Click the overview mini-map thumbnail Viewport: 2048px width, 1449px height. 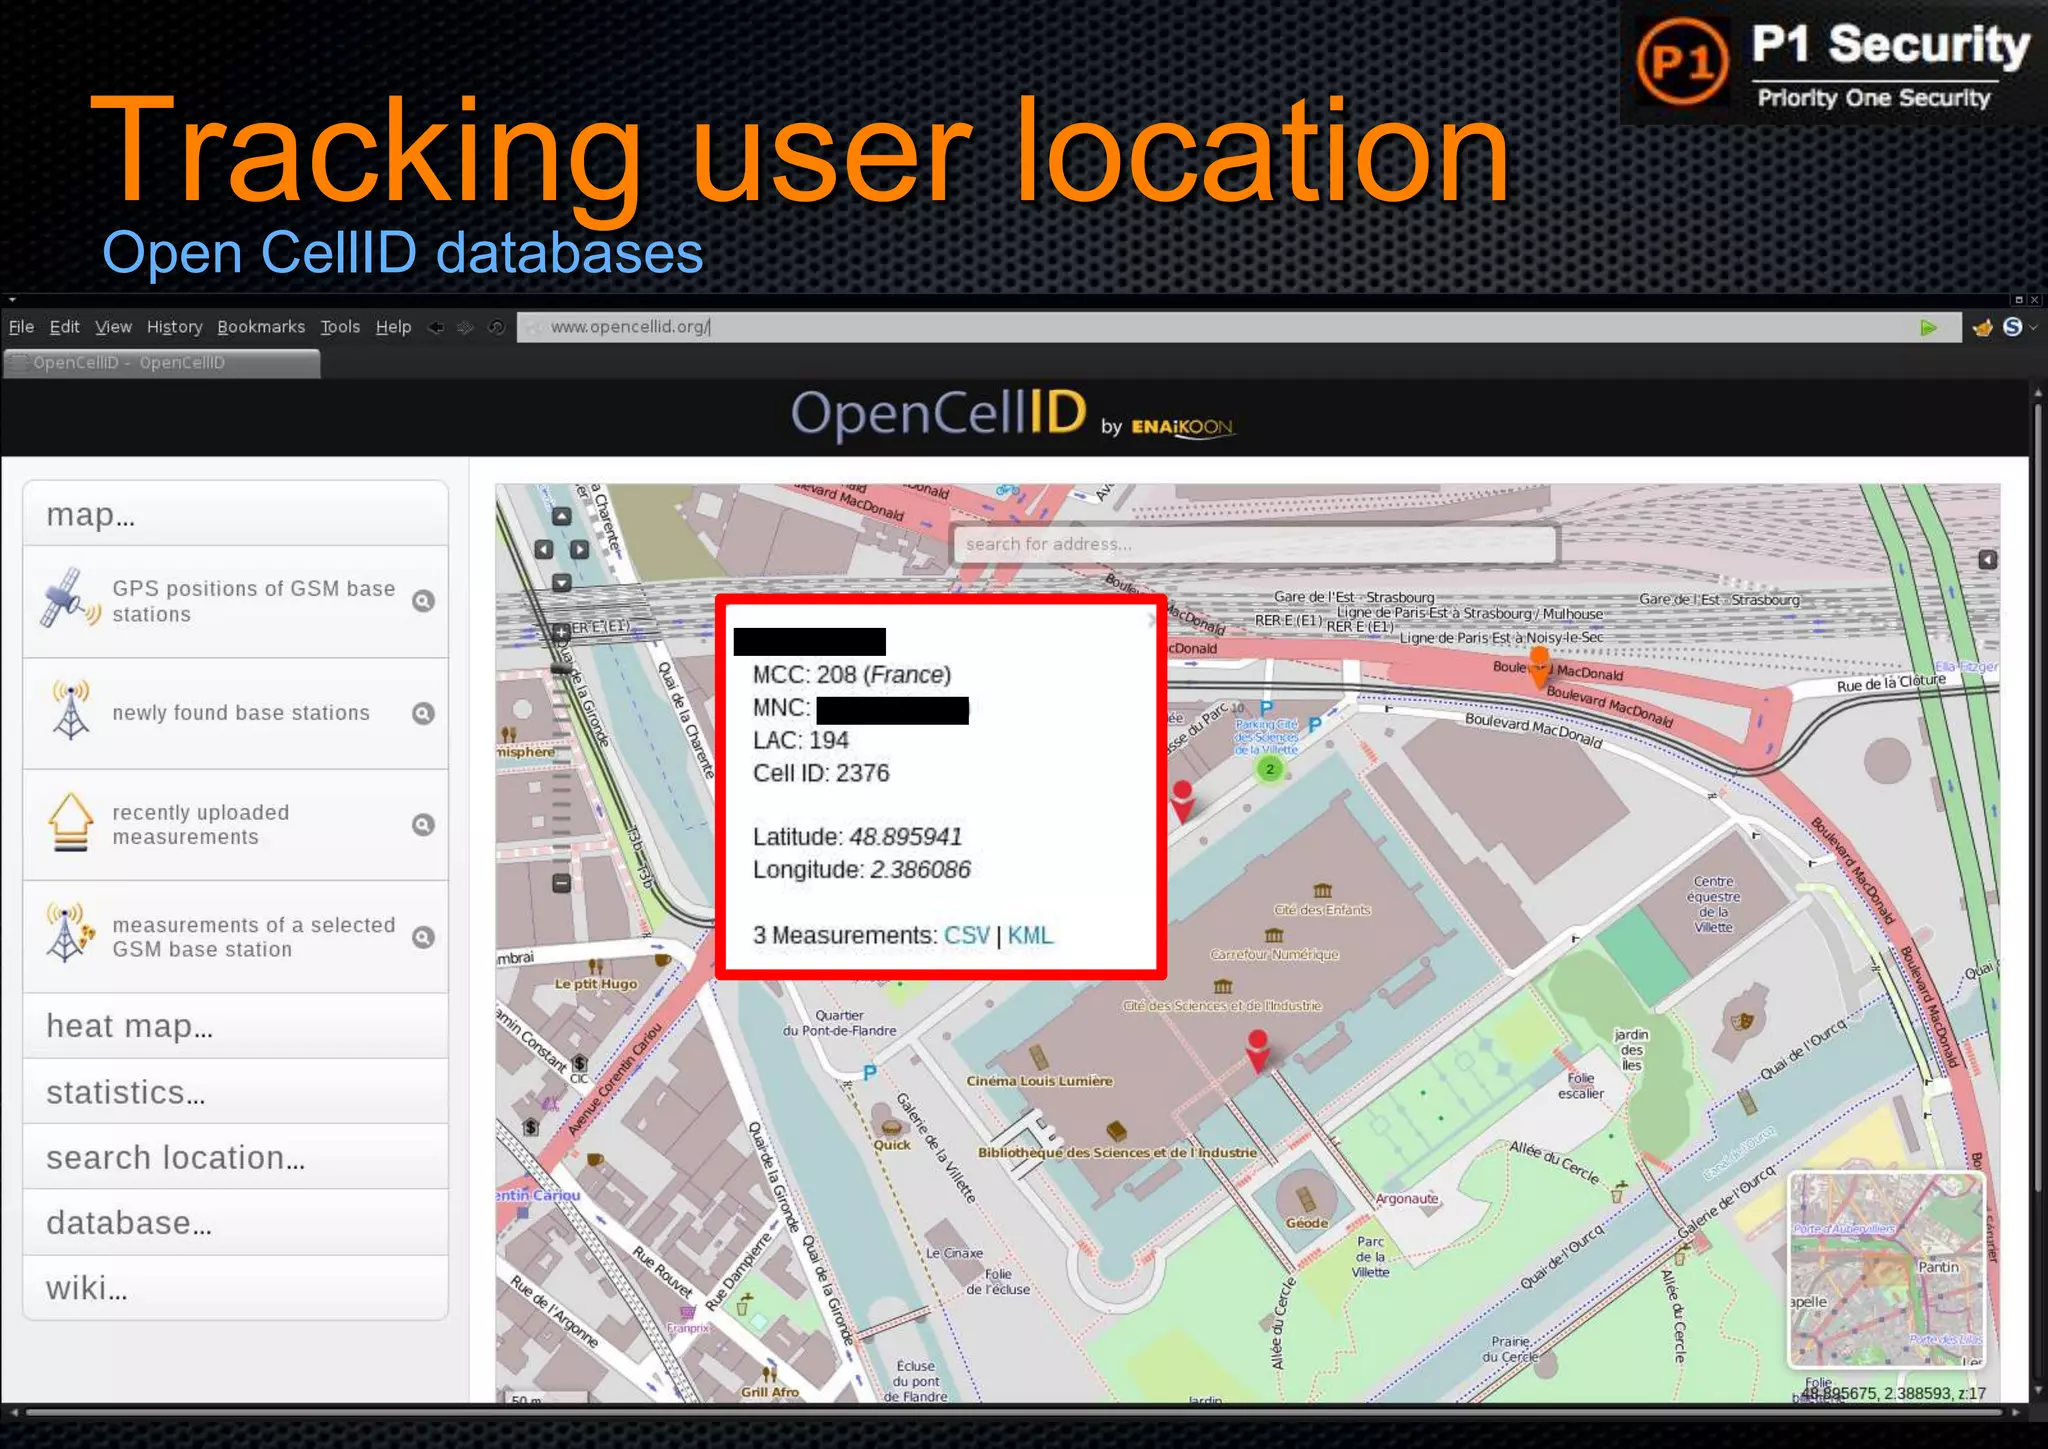1885,1269
